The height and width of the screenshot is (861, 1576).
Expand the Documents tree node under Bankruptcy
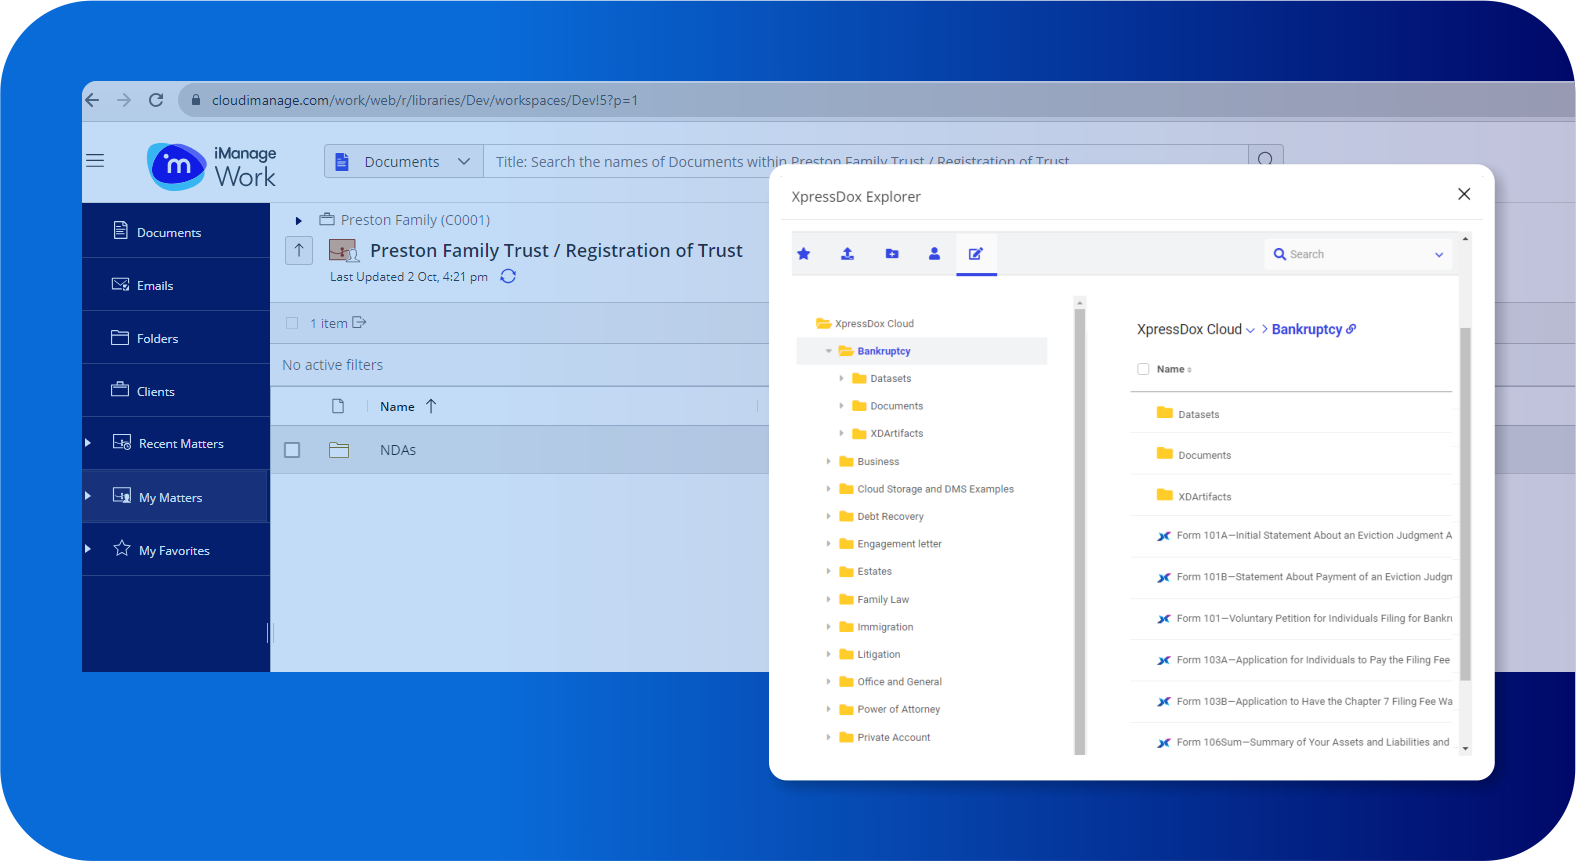click(841, 406)
